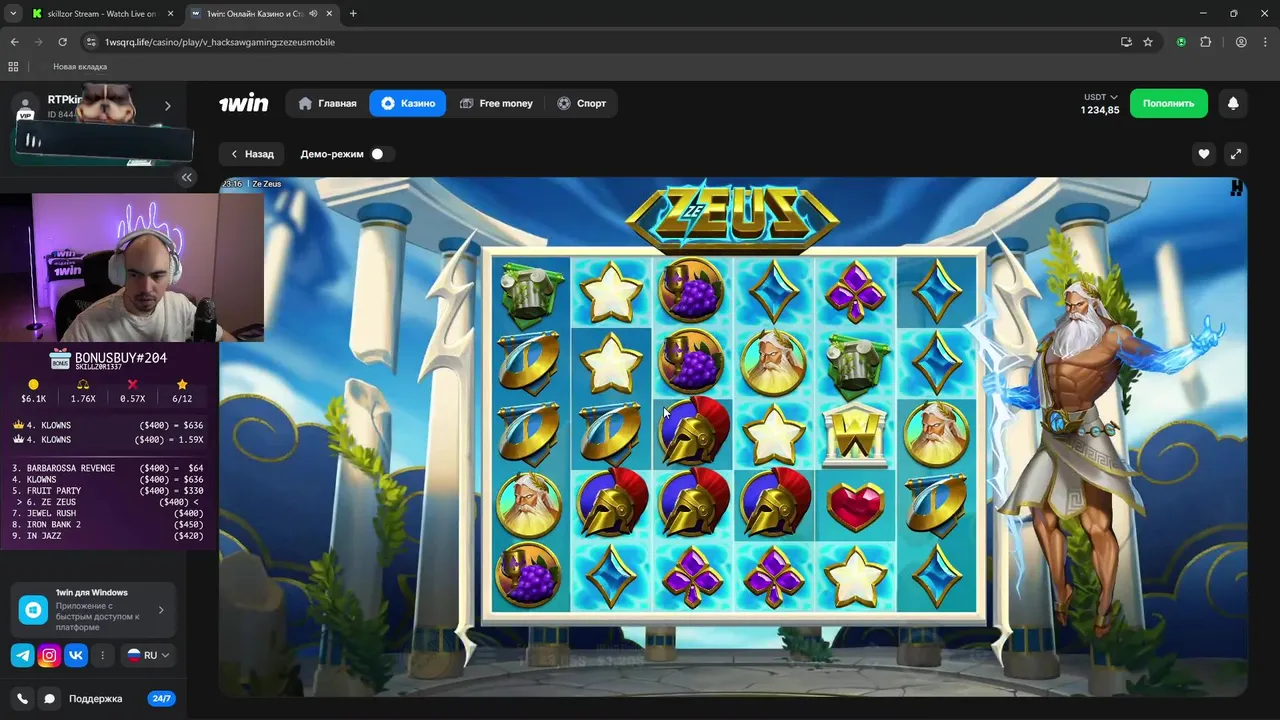Go back in browser history

(x=14, y=42)
